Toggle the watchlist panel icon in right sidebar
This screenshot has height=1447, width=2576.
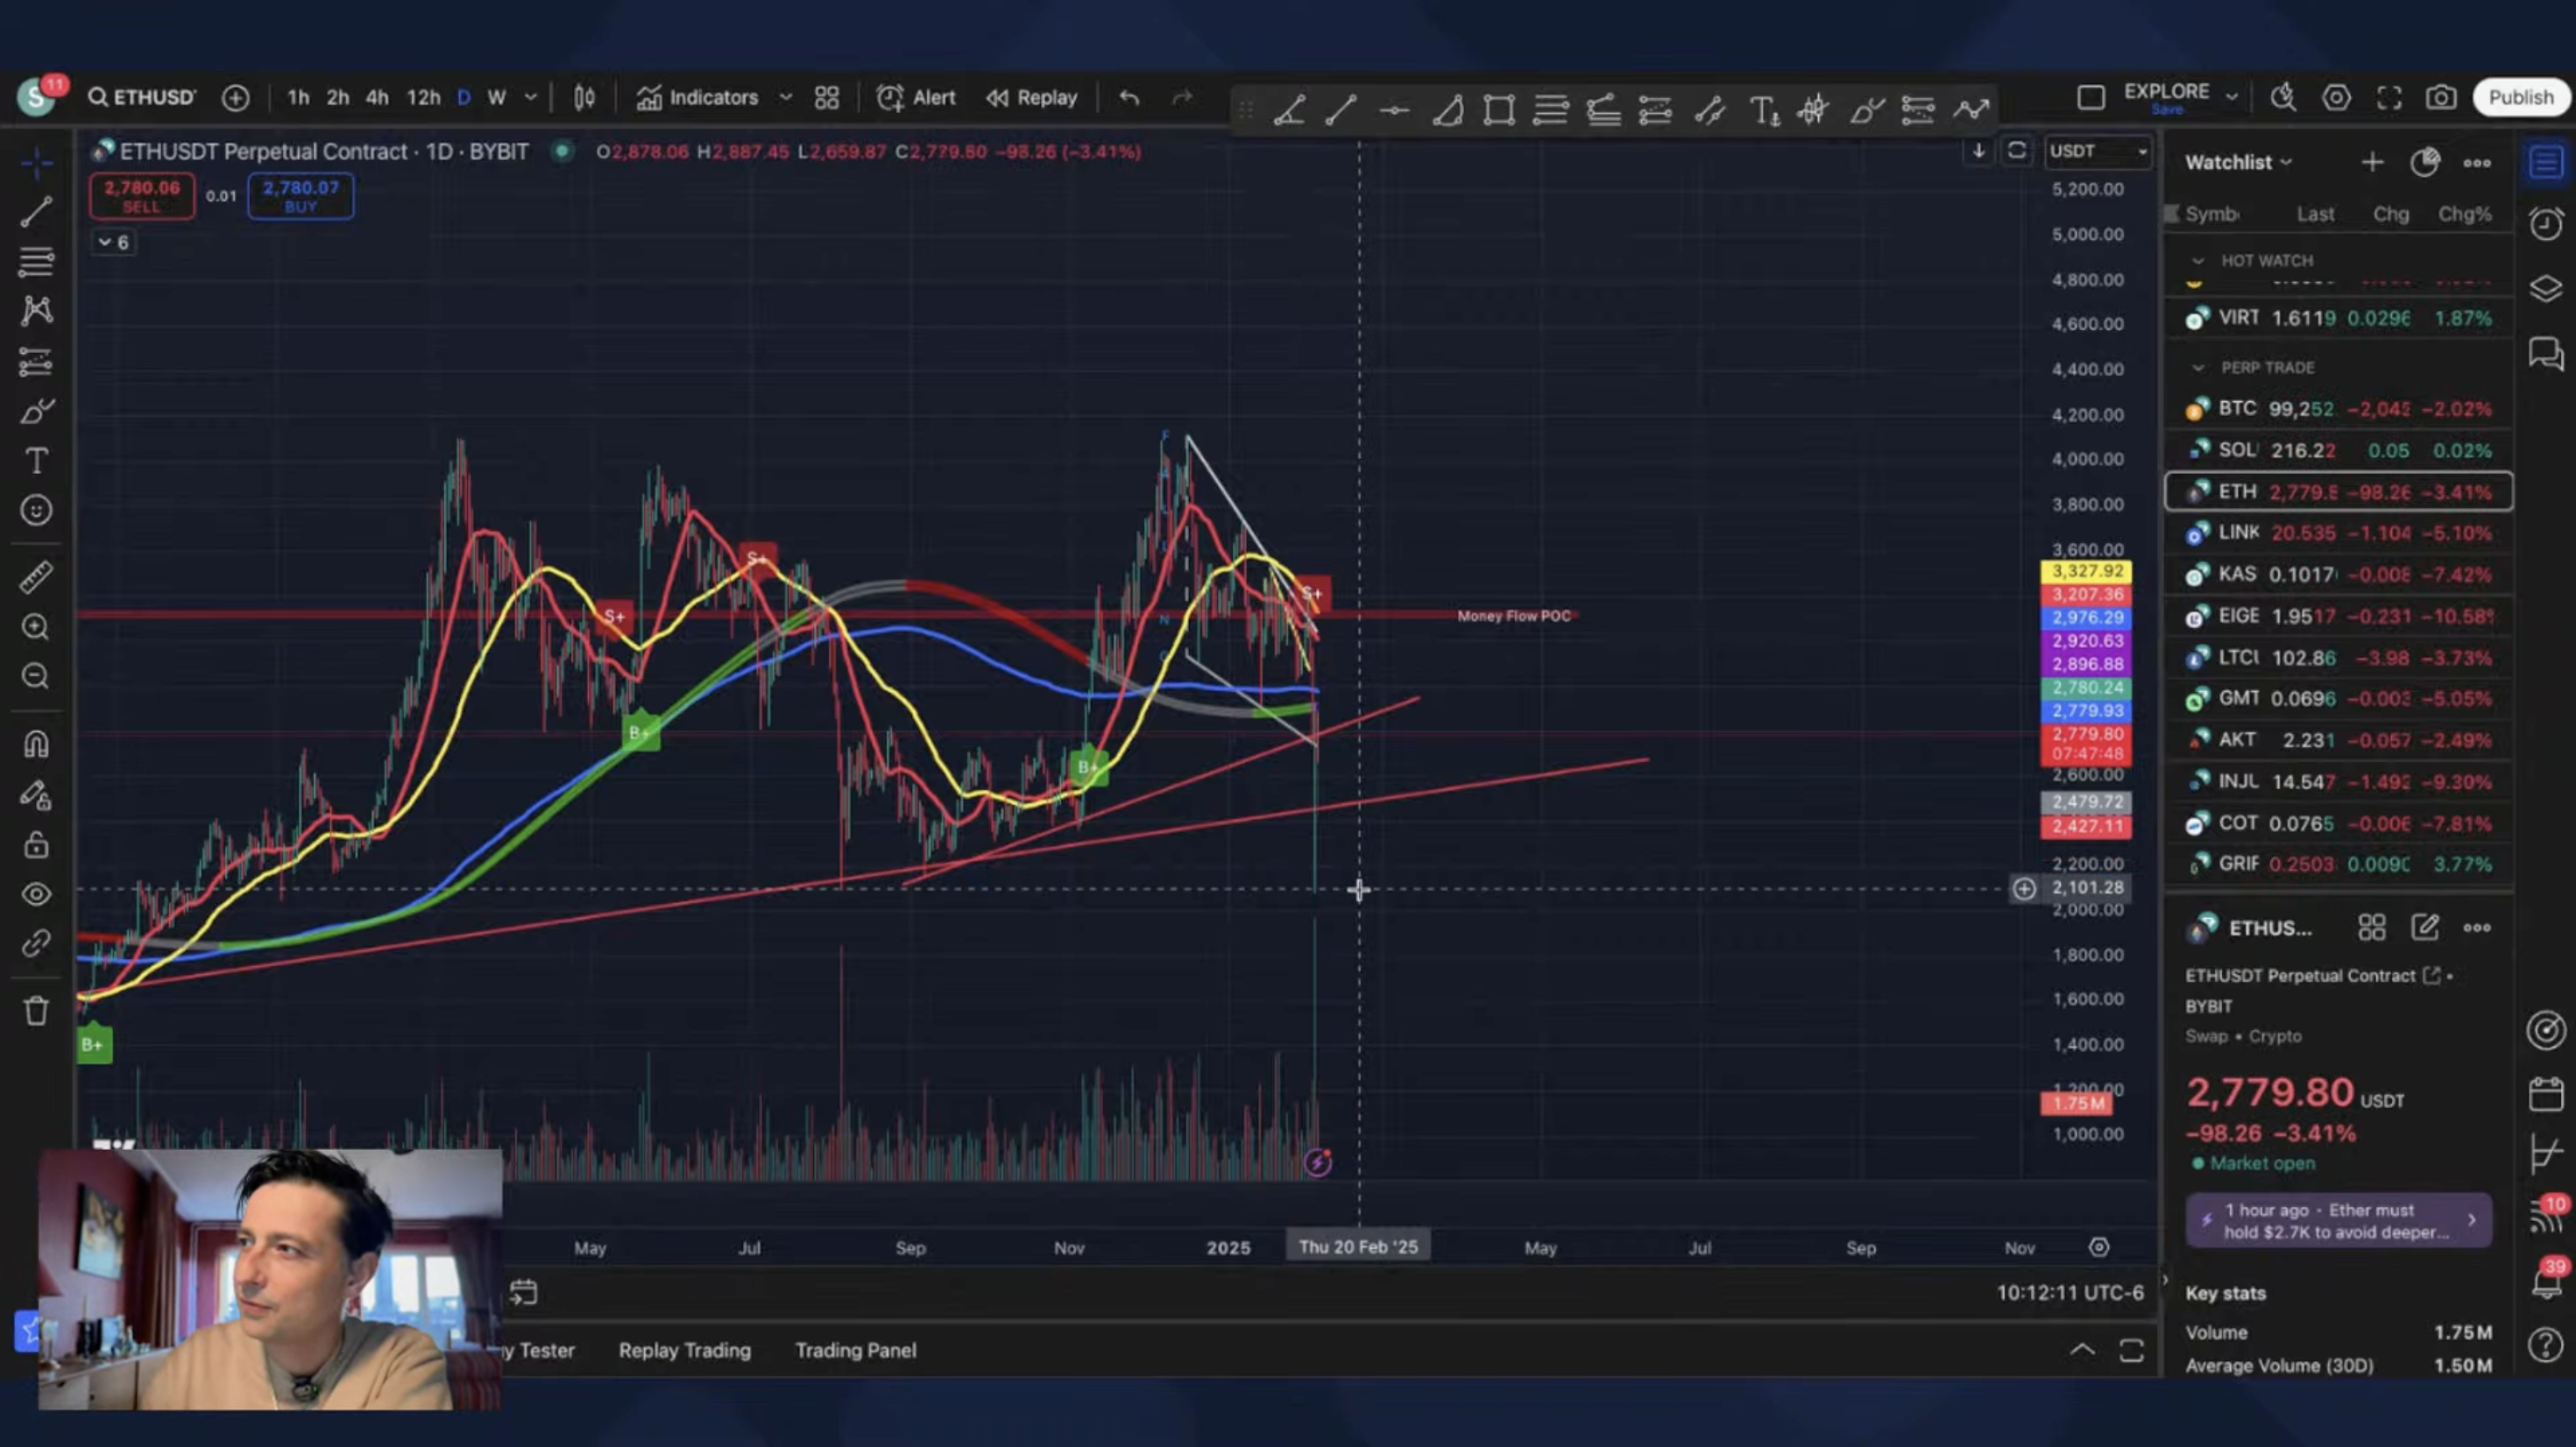click(x=2546, y=161)
